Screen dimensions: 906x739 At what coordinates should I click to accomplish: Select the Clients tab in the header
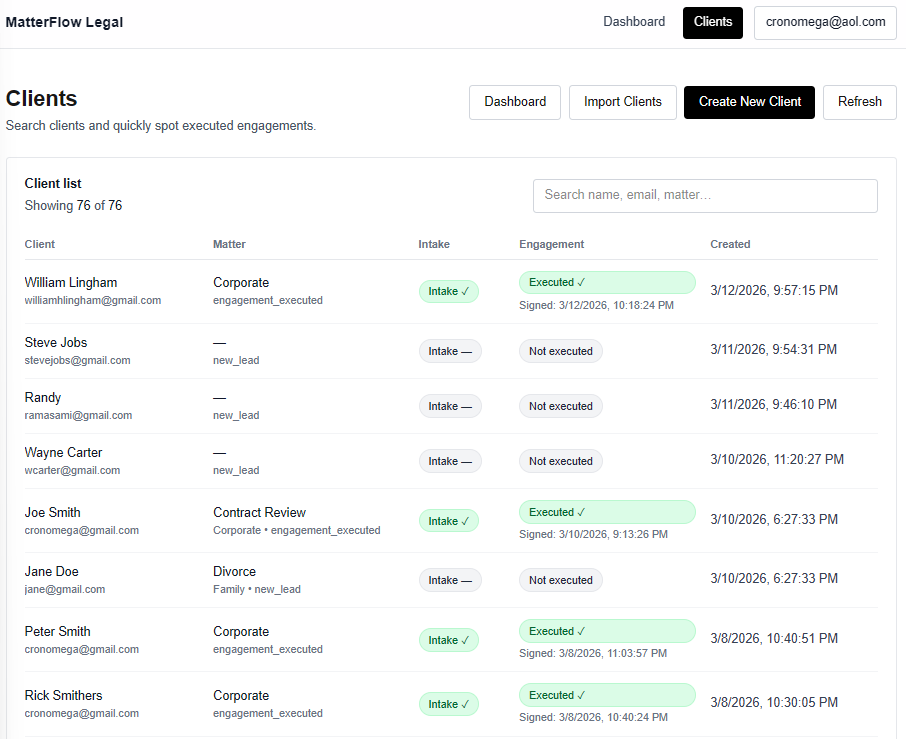tap(712, 22)
